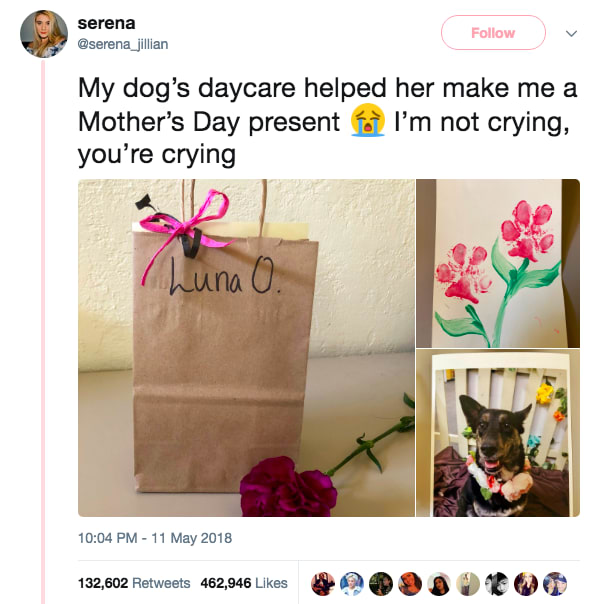Click the first liker avatar after the Likes count

323,583
